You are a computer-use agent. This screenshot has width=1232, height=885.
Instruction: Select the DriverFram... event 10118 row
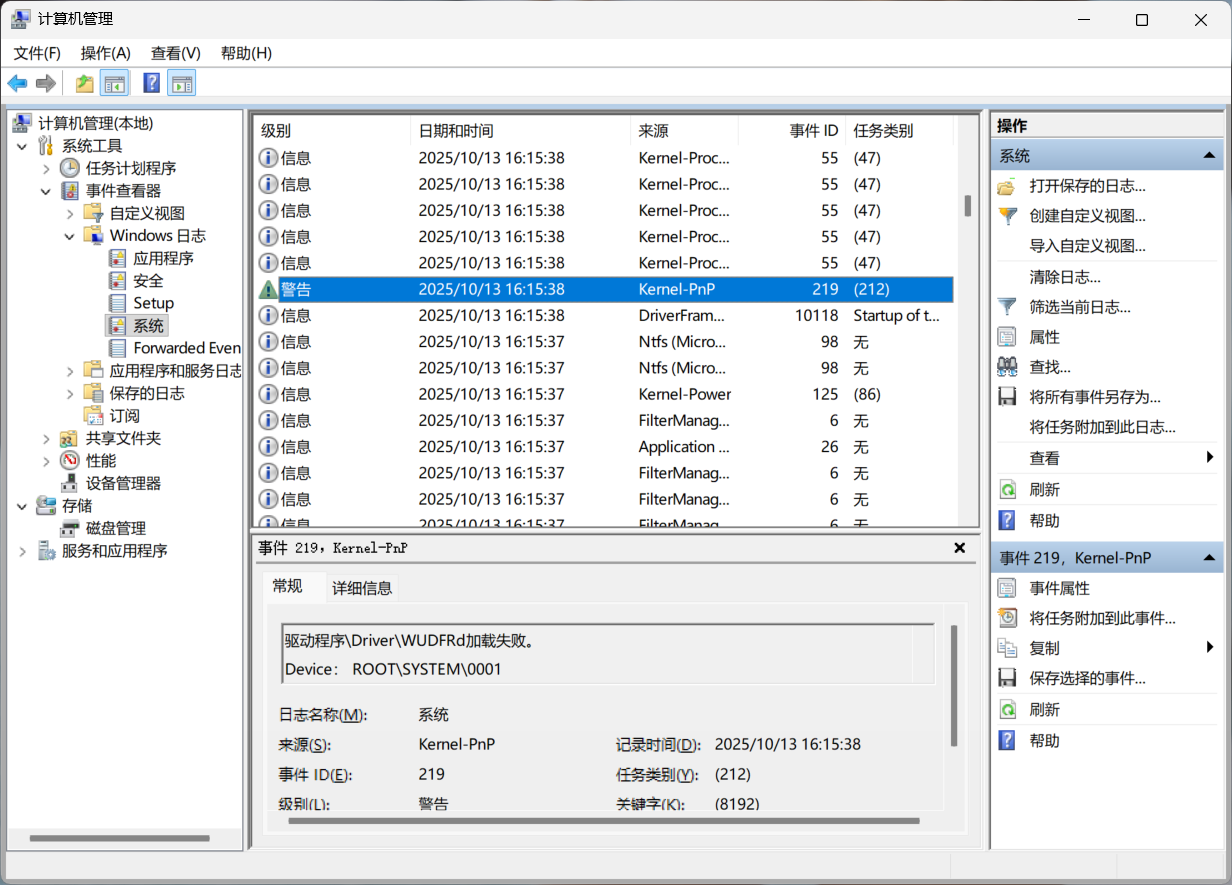603,315
